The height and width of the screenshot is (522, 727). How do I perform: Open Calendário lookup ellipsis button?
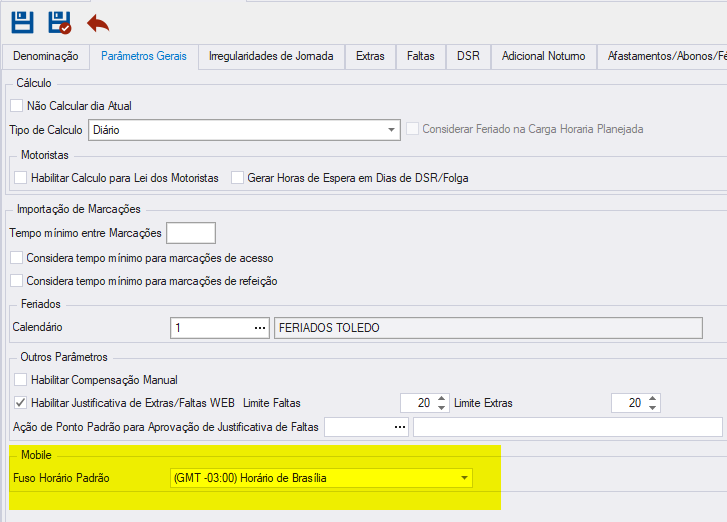tap(260, 328)
